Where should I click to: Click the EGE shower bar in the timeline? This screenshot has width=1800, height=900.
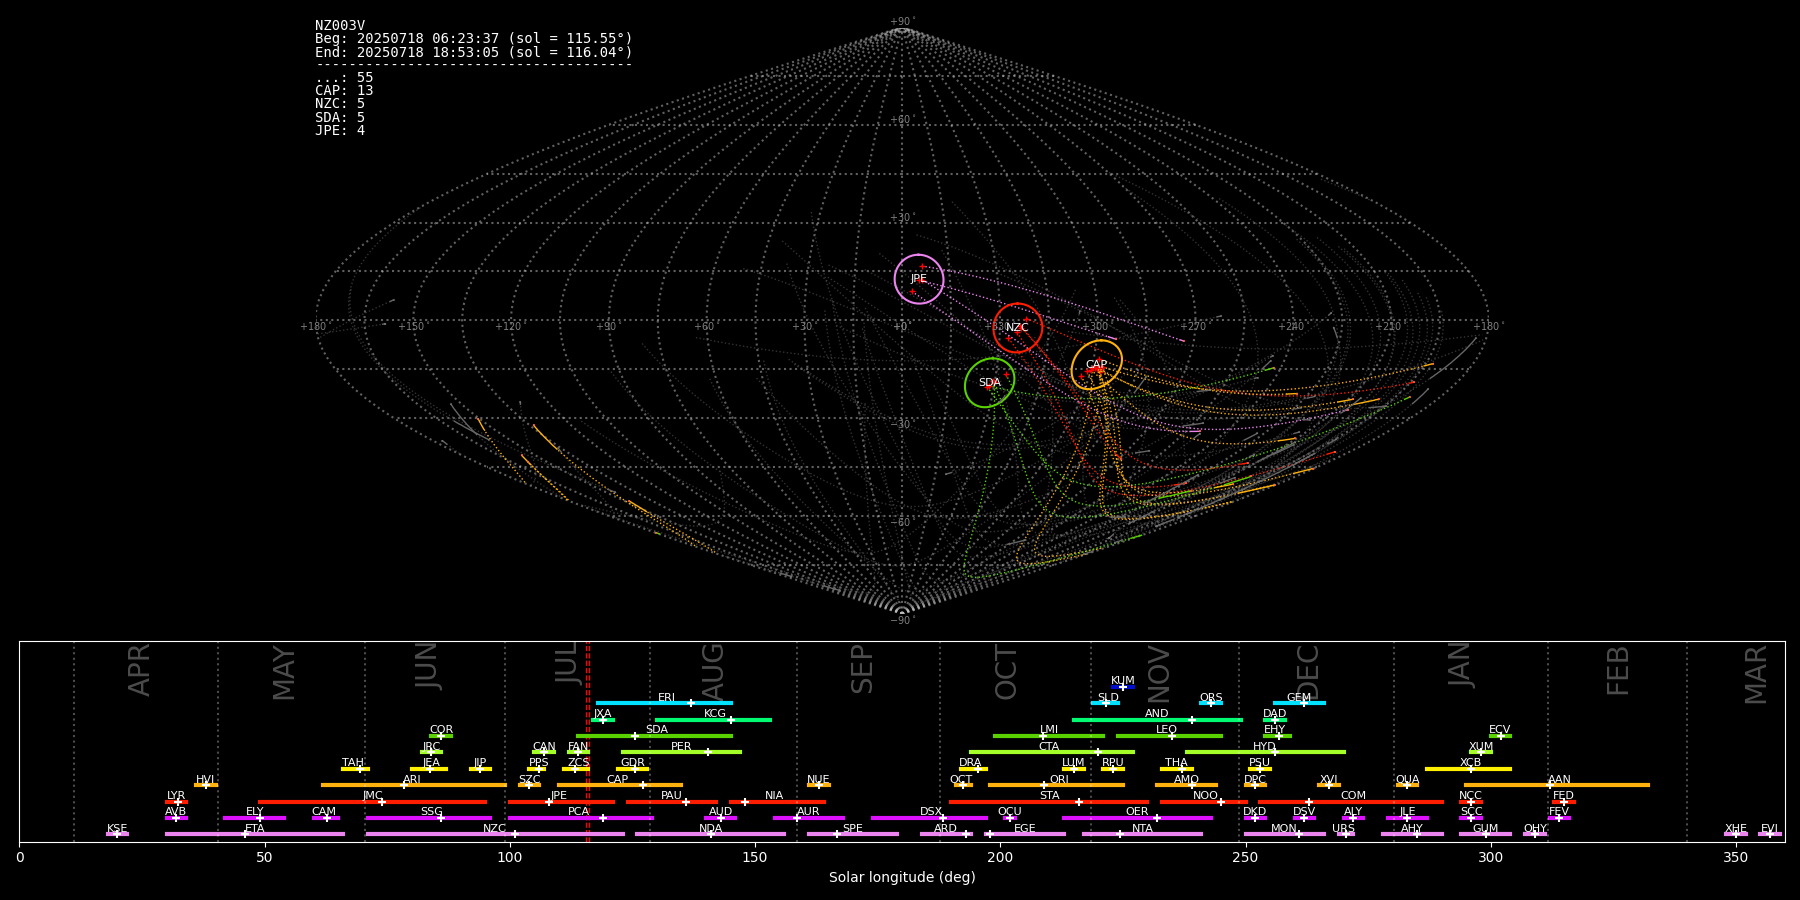tap(1024, 834)
